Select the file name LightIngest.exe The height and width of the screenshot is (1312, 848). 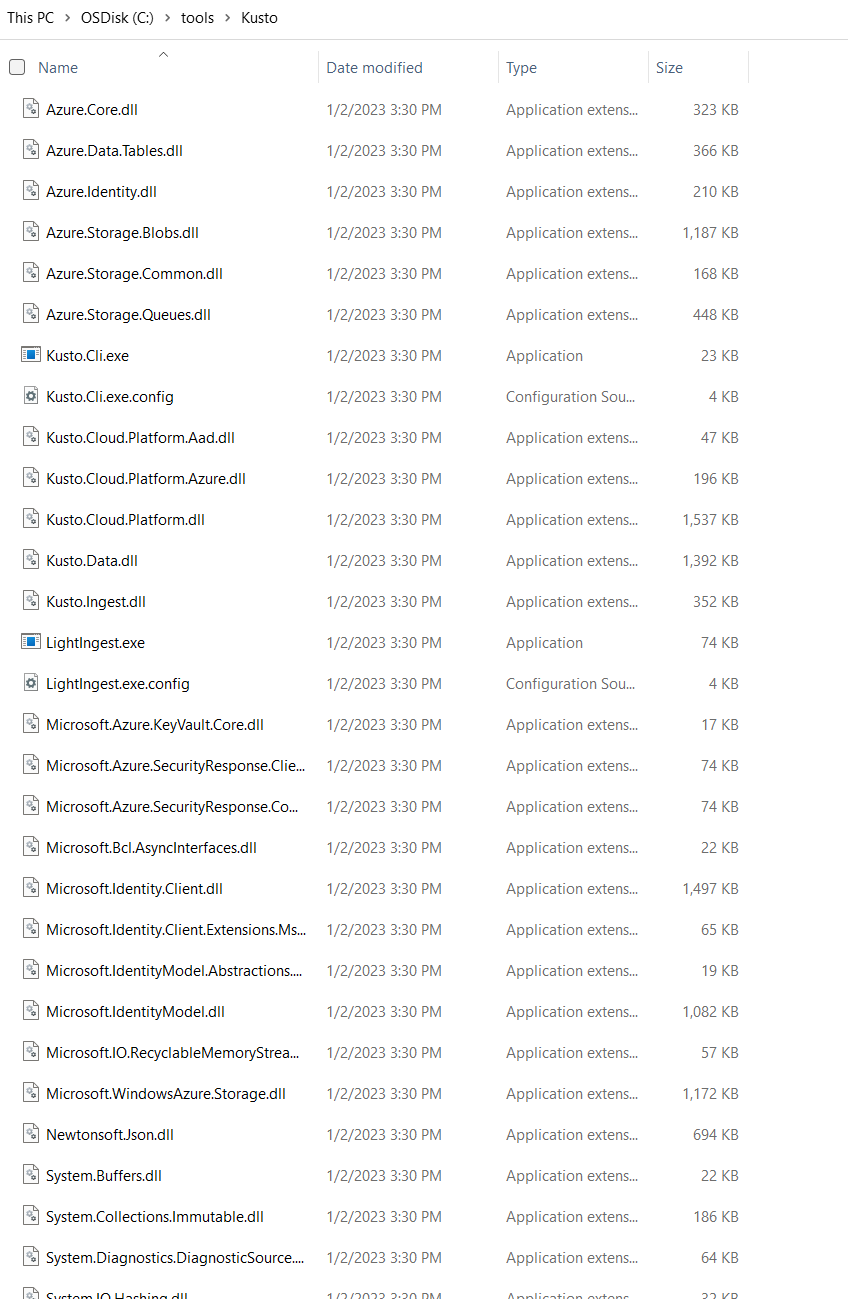(96, 643)
